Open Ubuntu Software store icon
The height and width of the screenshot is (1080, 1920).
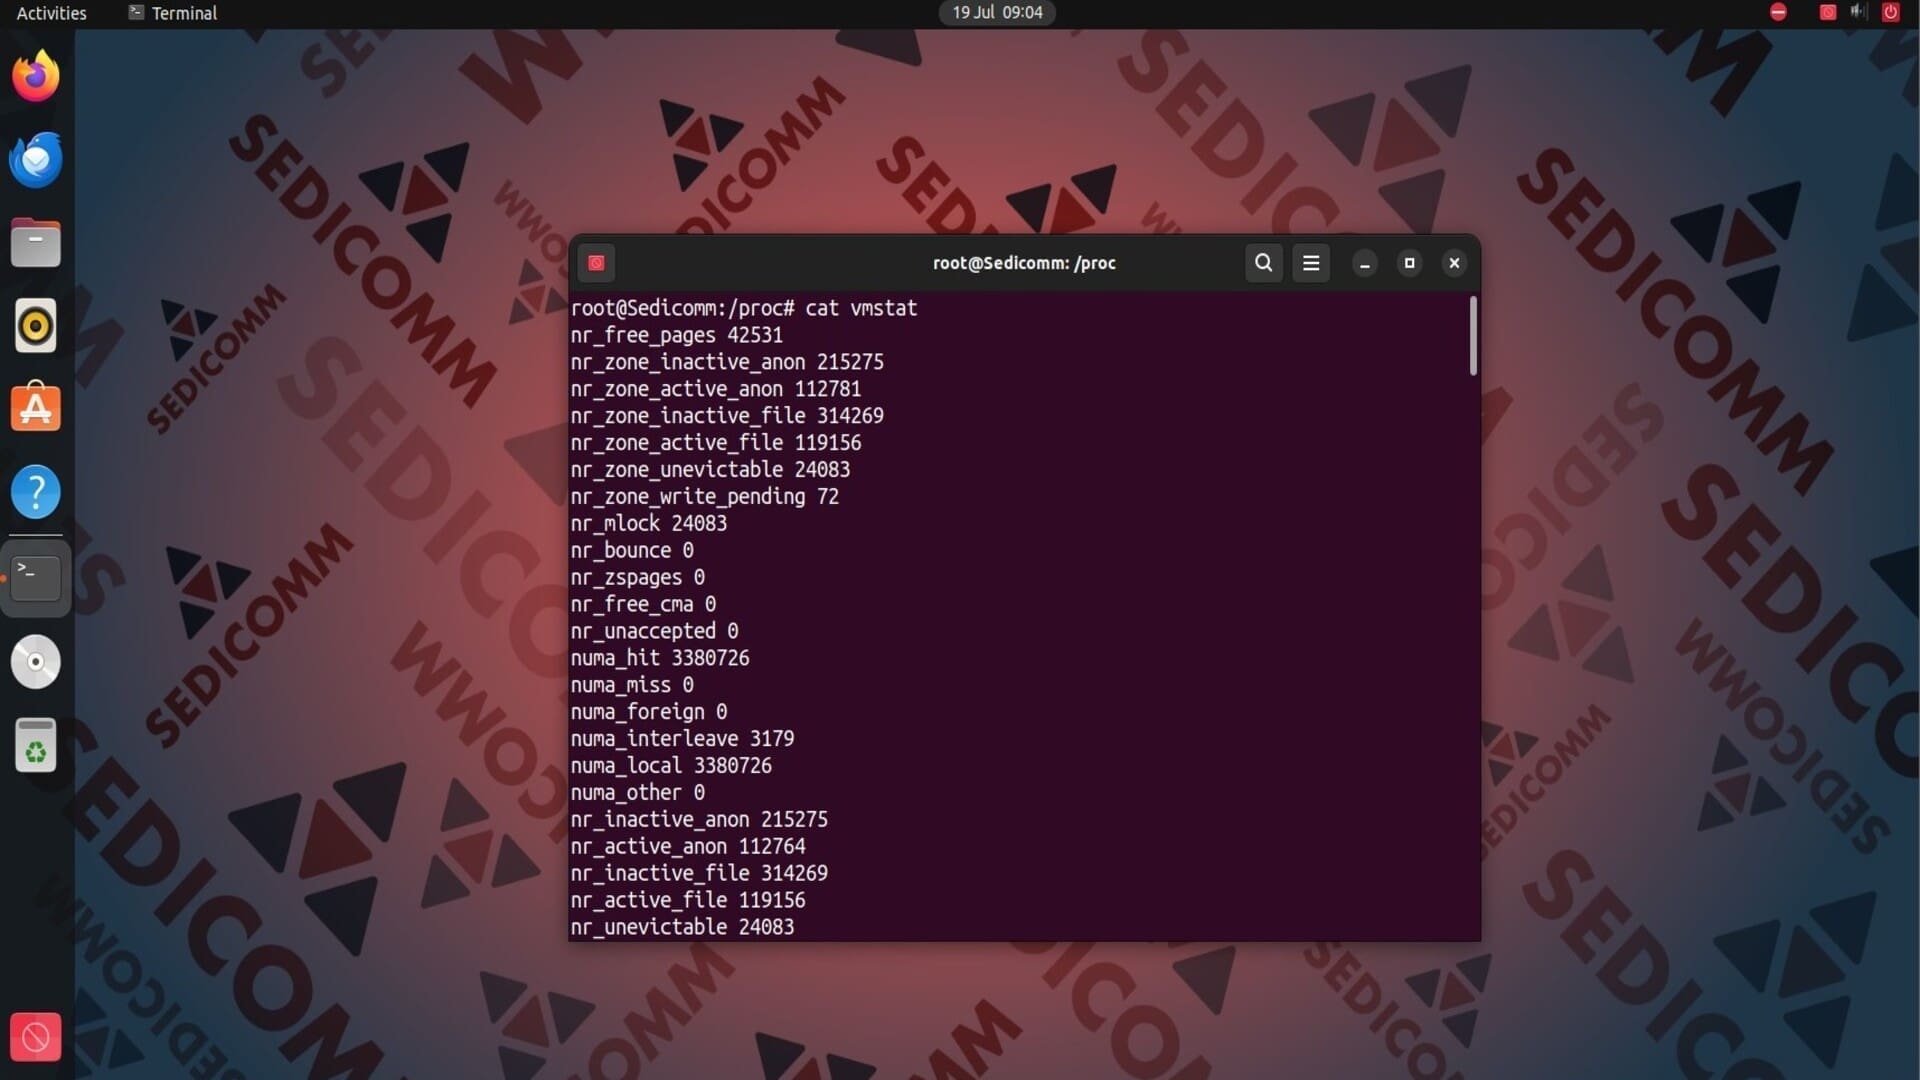(x=36, y=409)
